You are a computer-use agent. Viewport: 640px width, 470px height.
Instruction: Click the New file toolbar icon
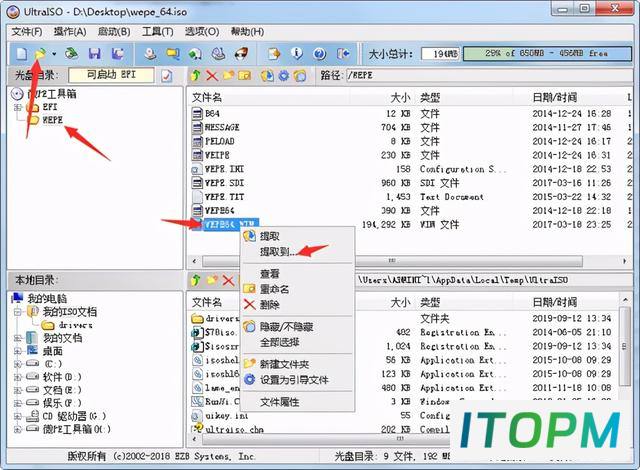tap(21, 53)
